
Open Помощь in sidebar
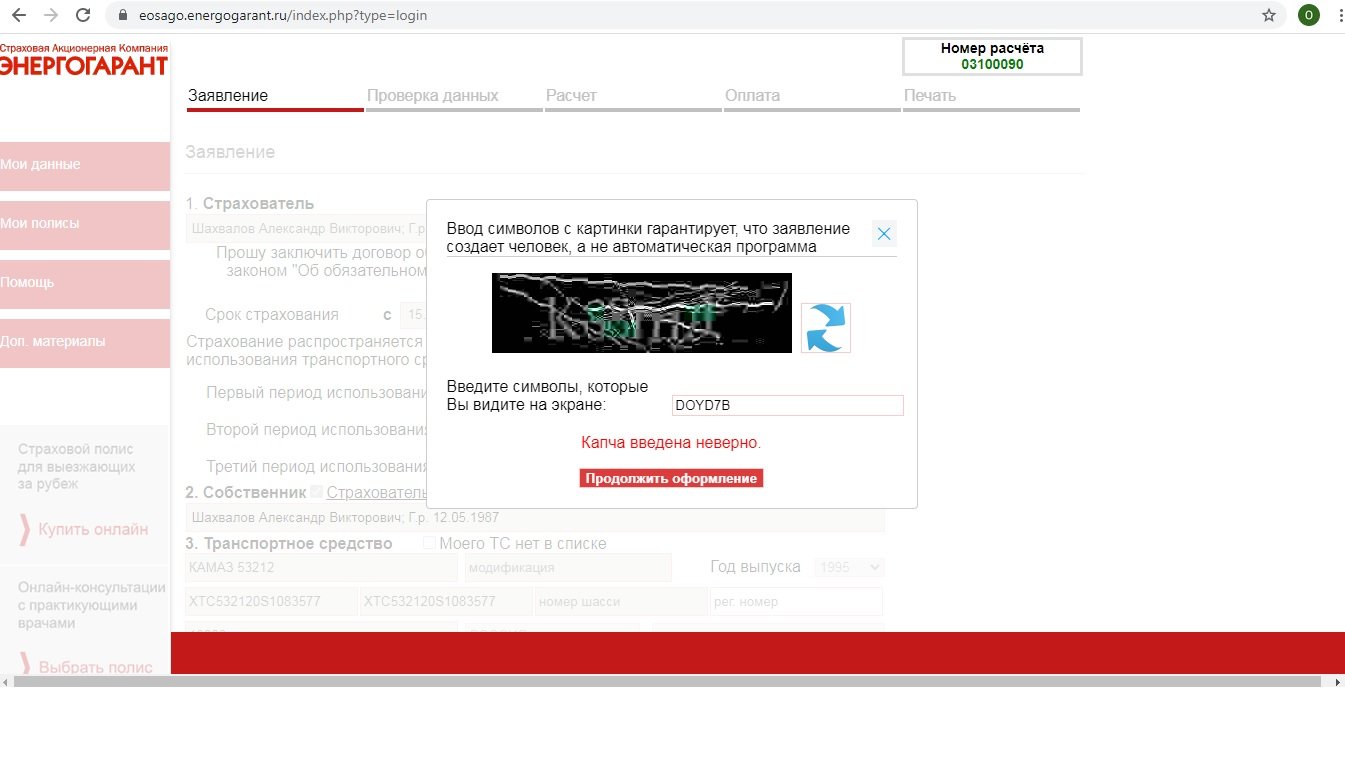coord(84,283)
